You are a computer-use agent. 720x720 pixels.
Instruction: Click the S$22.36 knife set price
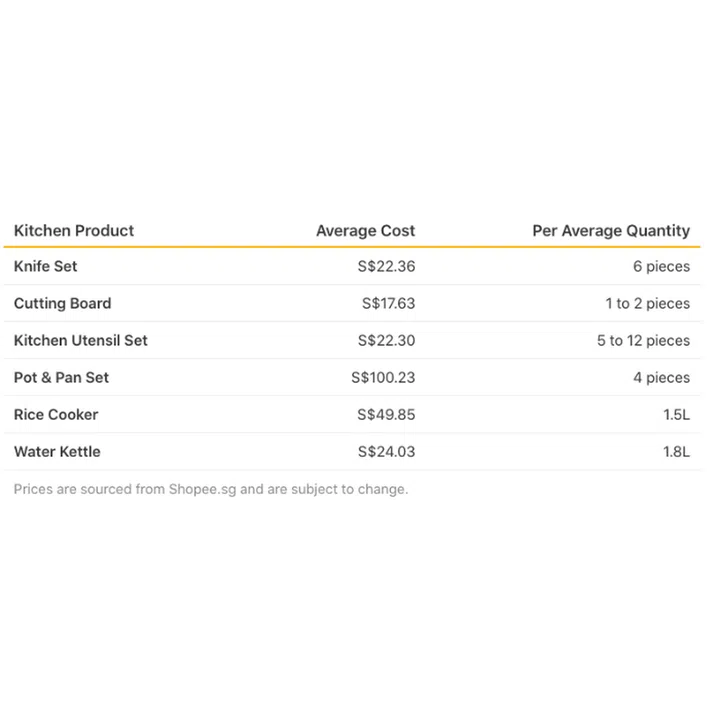tap(386, 267)
